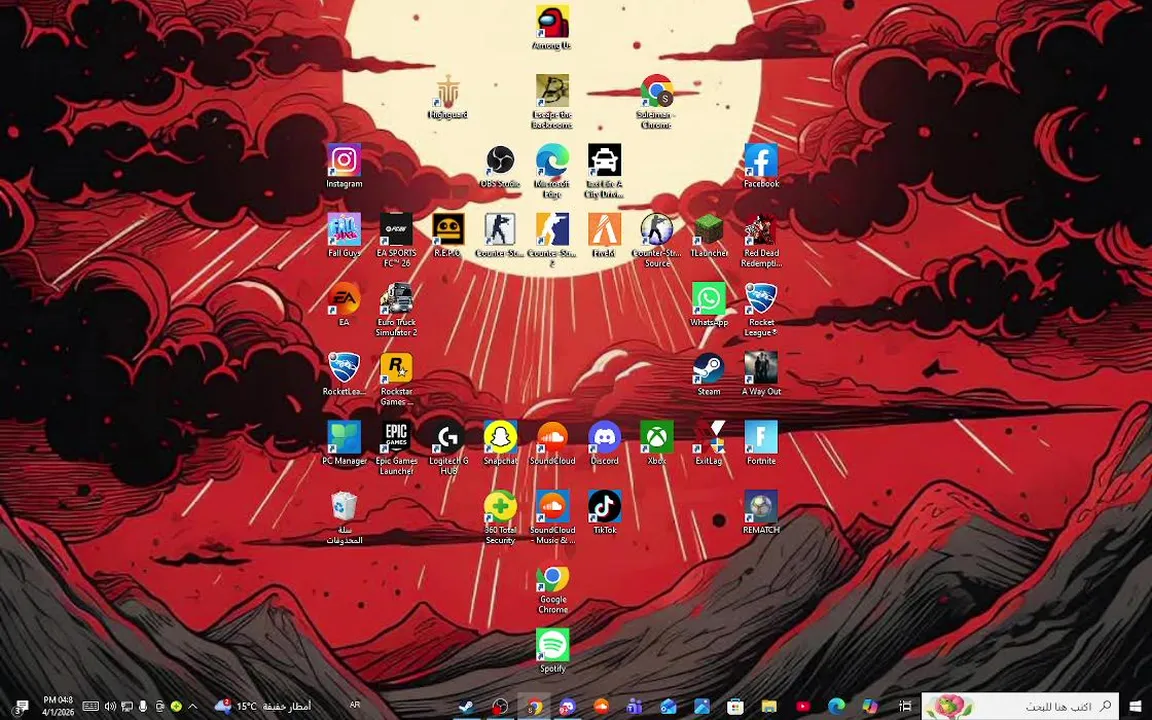Open the WhatsApp desktop shortcut

pyautogui.click(x=709, y=304)
